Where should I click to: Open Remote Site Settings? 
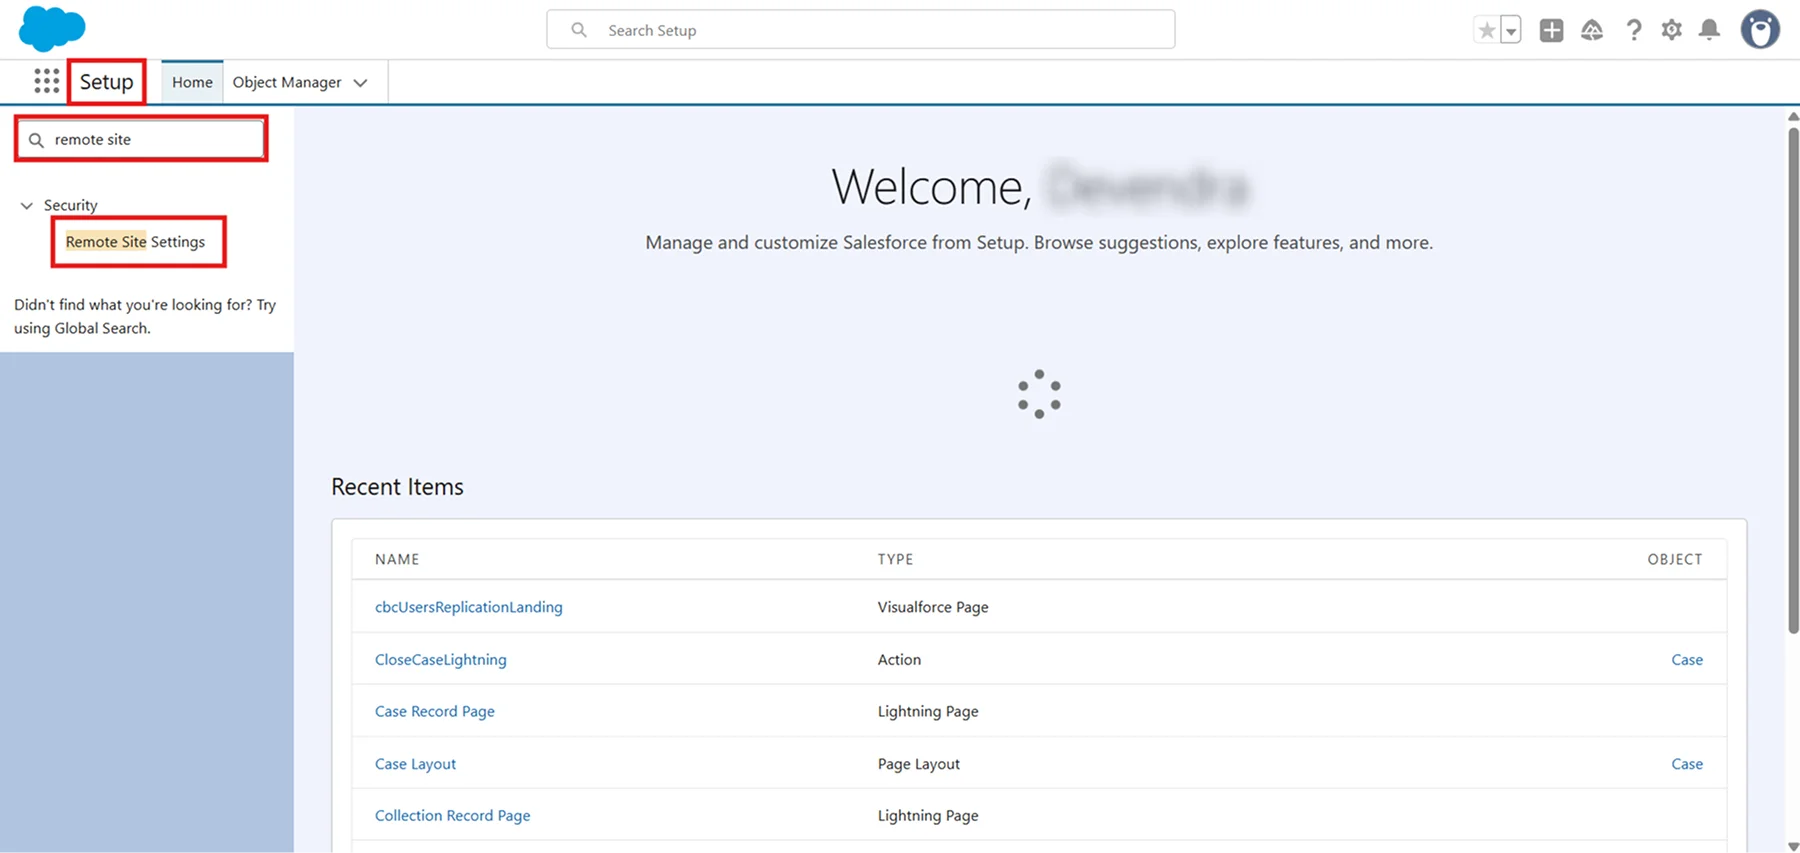(135, 242)
